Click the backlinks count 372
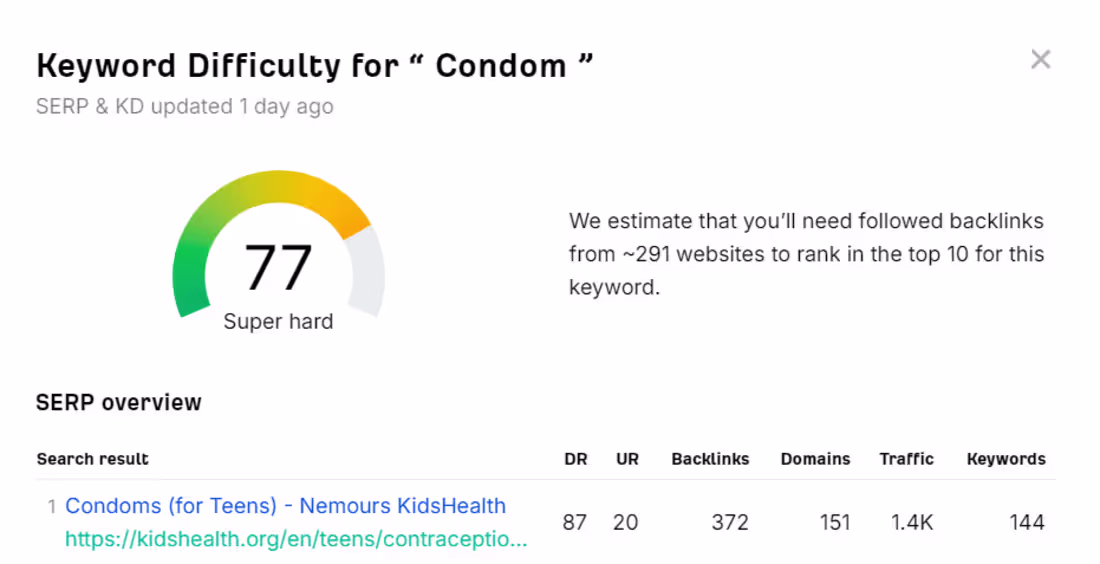The width and height of the screenshot is (1100, 564). [x=730, y=522]
